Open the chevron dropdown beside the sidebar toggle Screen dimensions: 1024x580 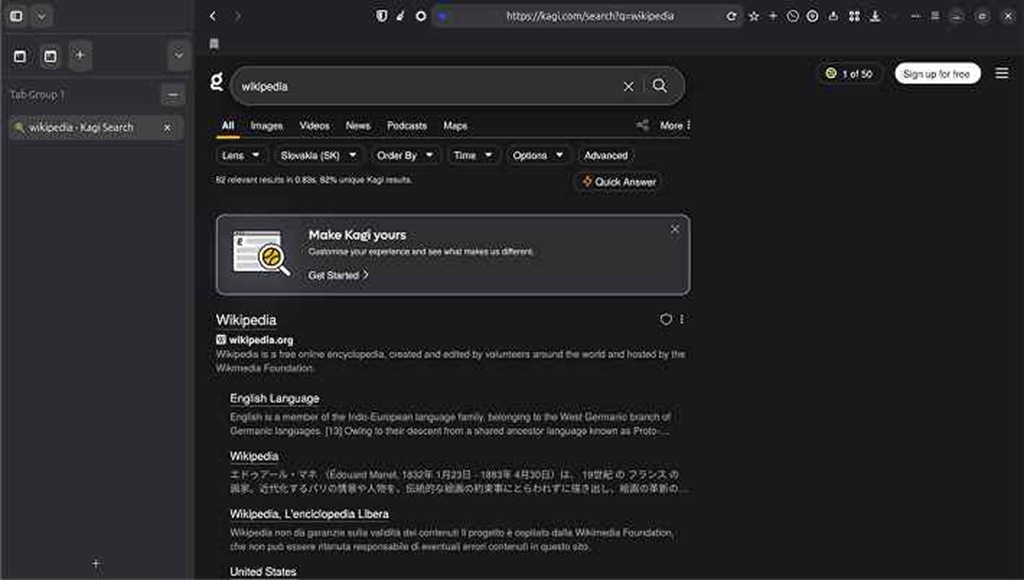[x=41, y=16]
